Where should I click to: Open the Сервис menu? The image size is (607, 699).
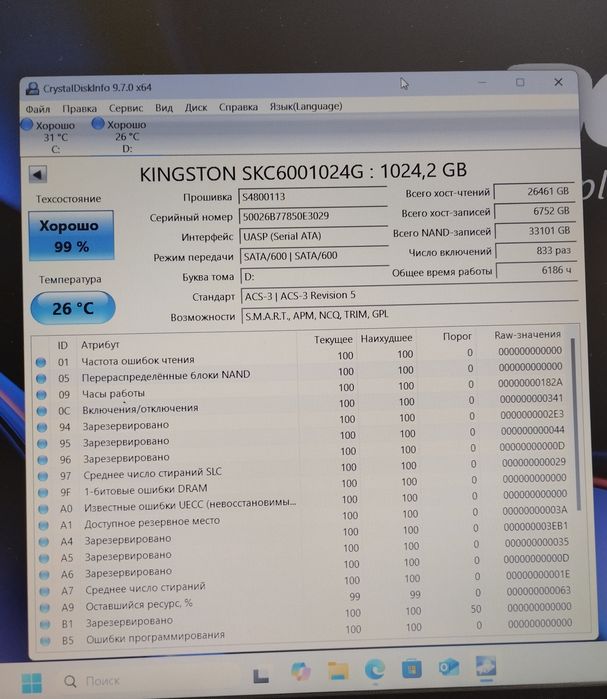click(126, 108)
